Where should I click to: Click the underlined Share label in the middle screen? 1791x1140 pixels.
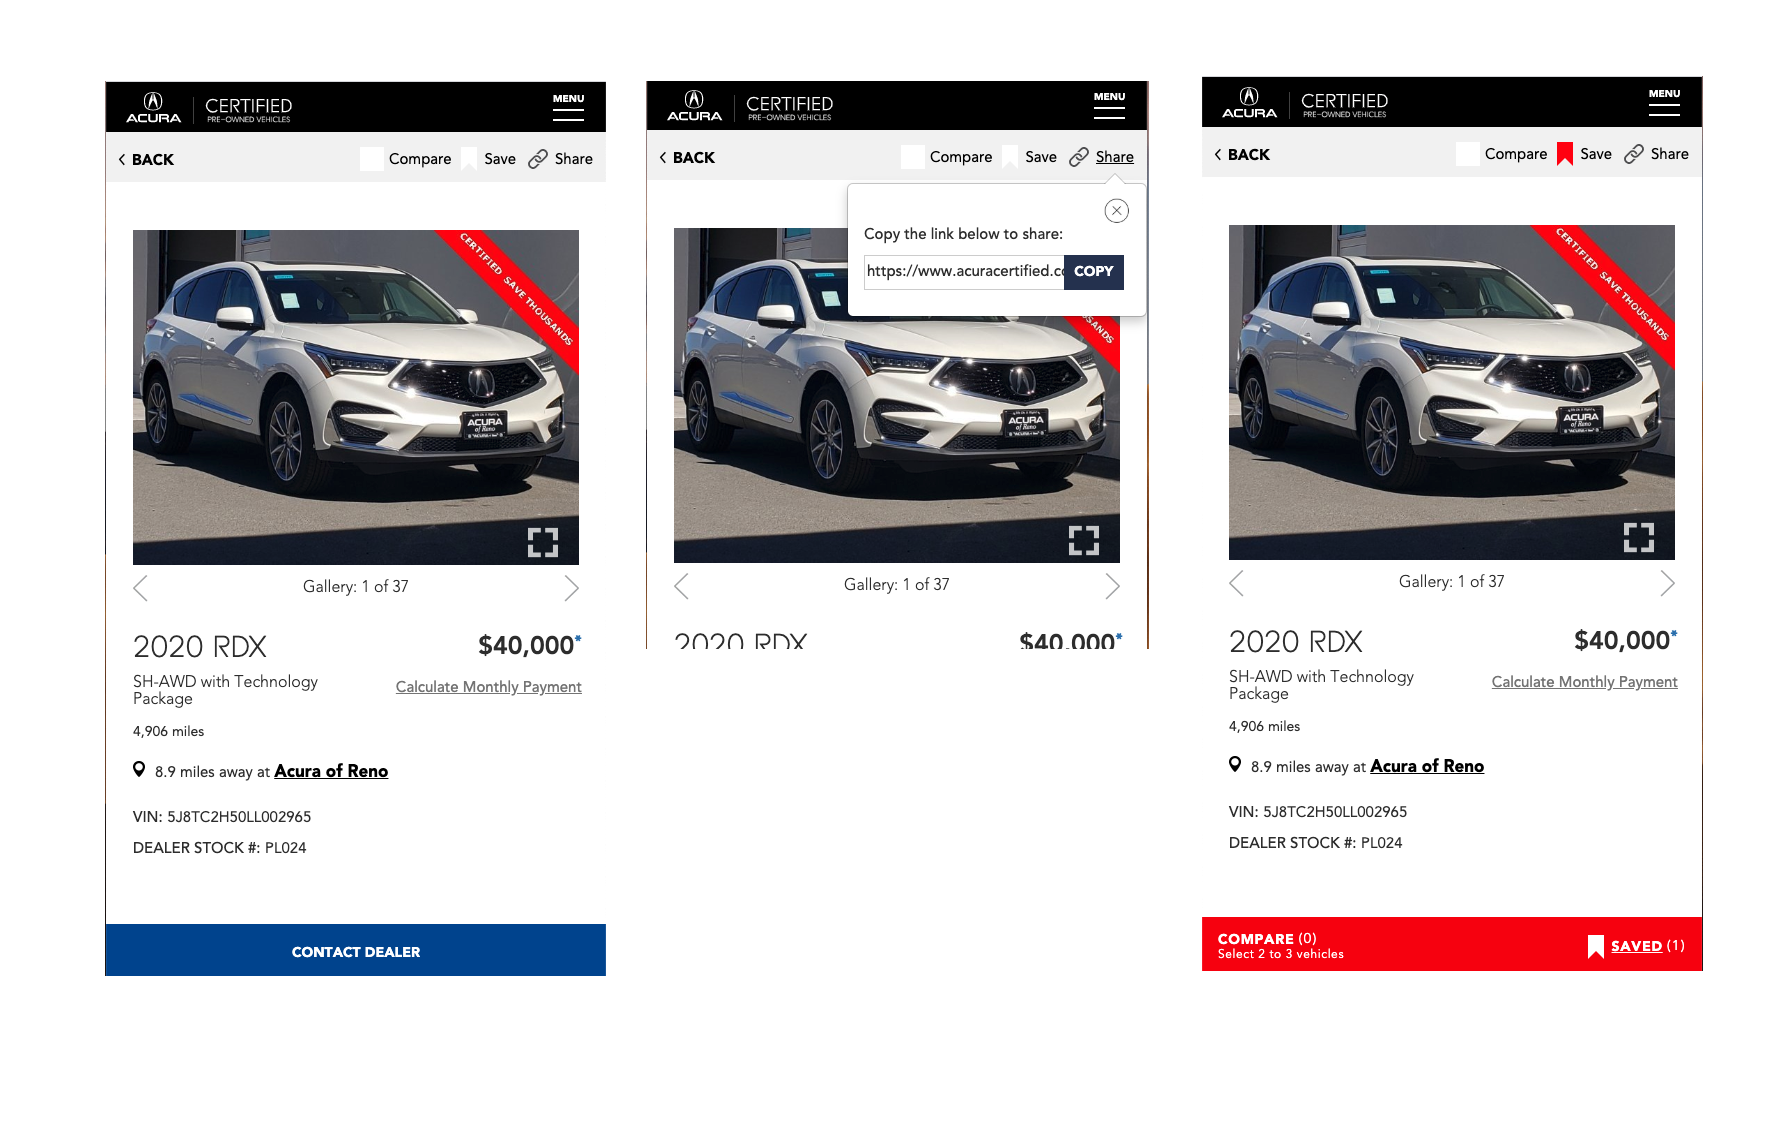[x=1114, y=157]
